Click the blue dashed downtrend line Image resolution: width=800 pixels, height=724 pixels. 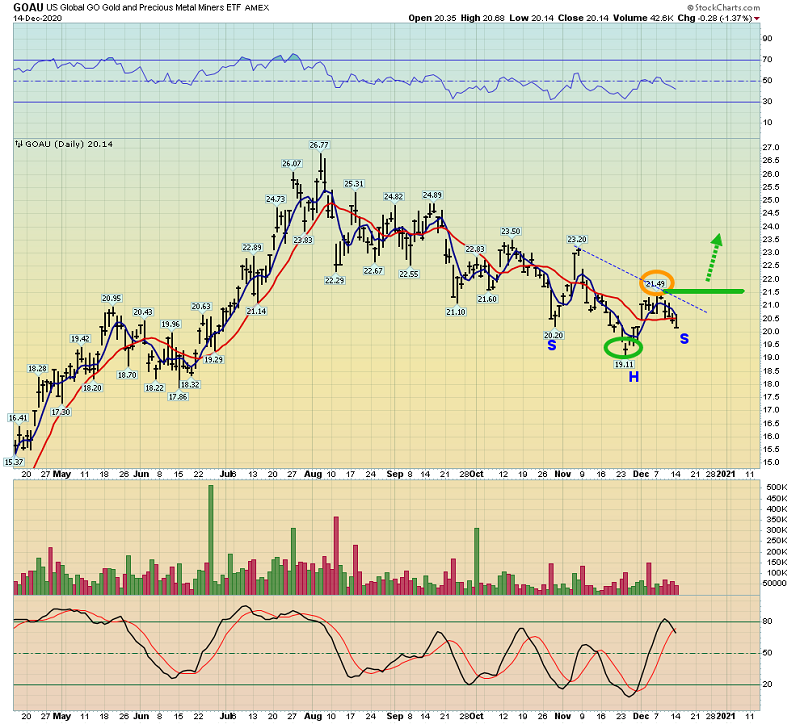(x=650, y=282)
